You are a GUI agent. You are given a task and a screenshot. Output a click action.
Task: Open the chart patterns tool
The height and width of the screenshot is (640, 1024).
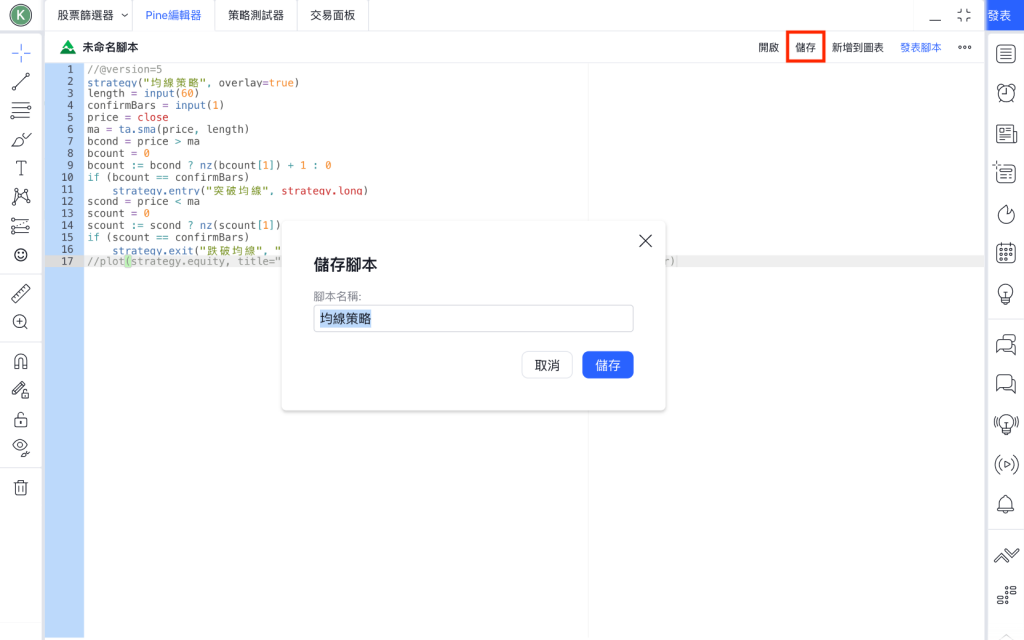click(x=21, y=197)
